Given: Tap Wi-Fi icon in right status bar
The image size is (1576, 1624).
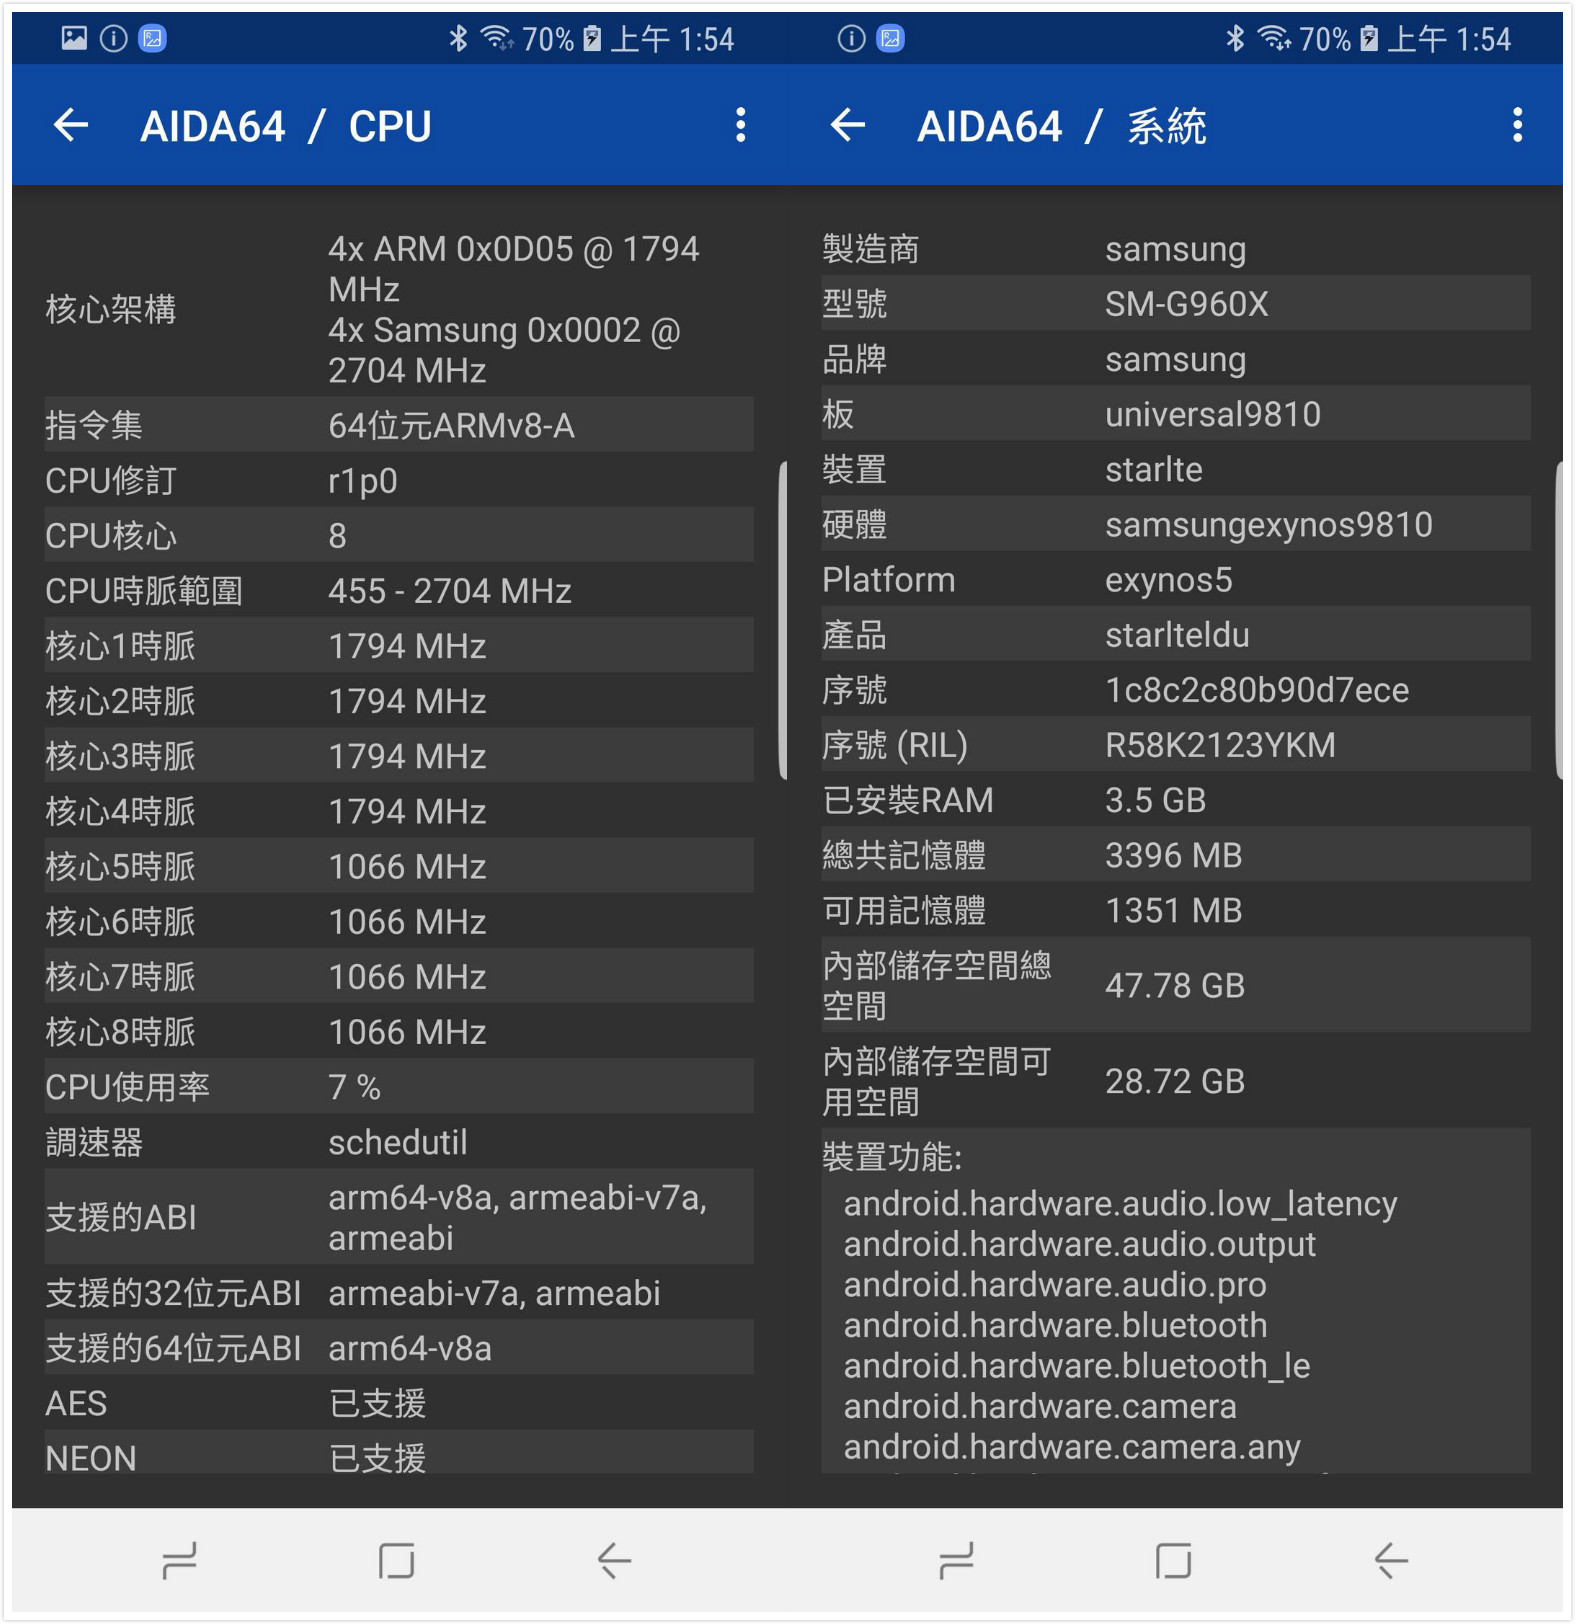Looking at the screenshot, I should pyautogui.click(x=1274, y=38).
